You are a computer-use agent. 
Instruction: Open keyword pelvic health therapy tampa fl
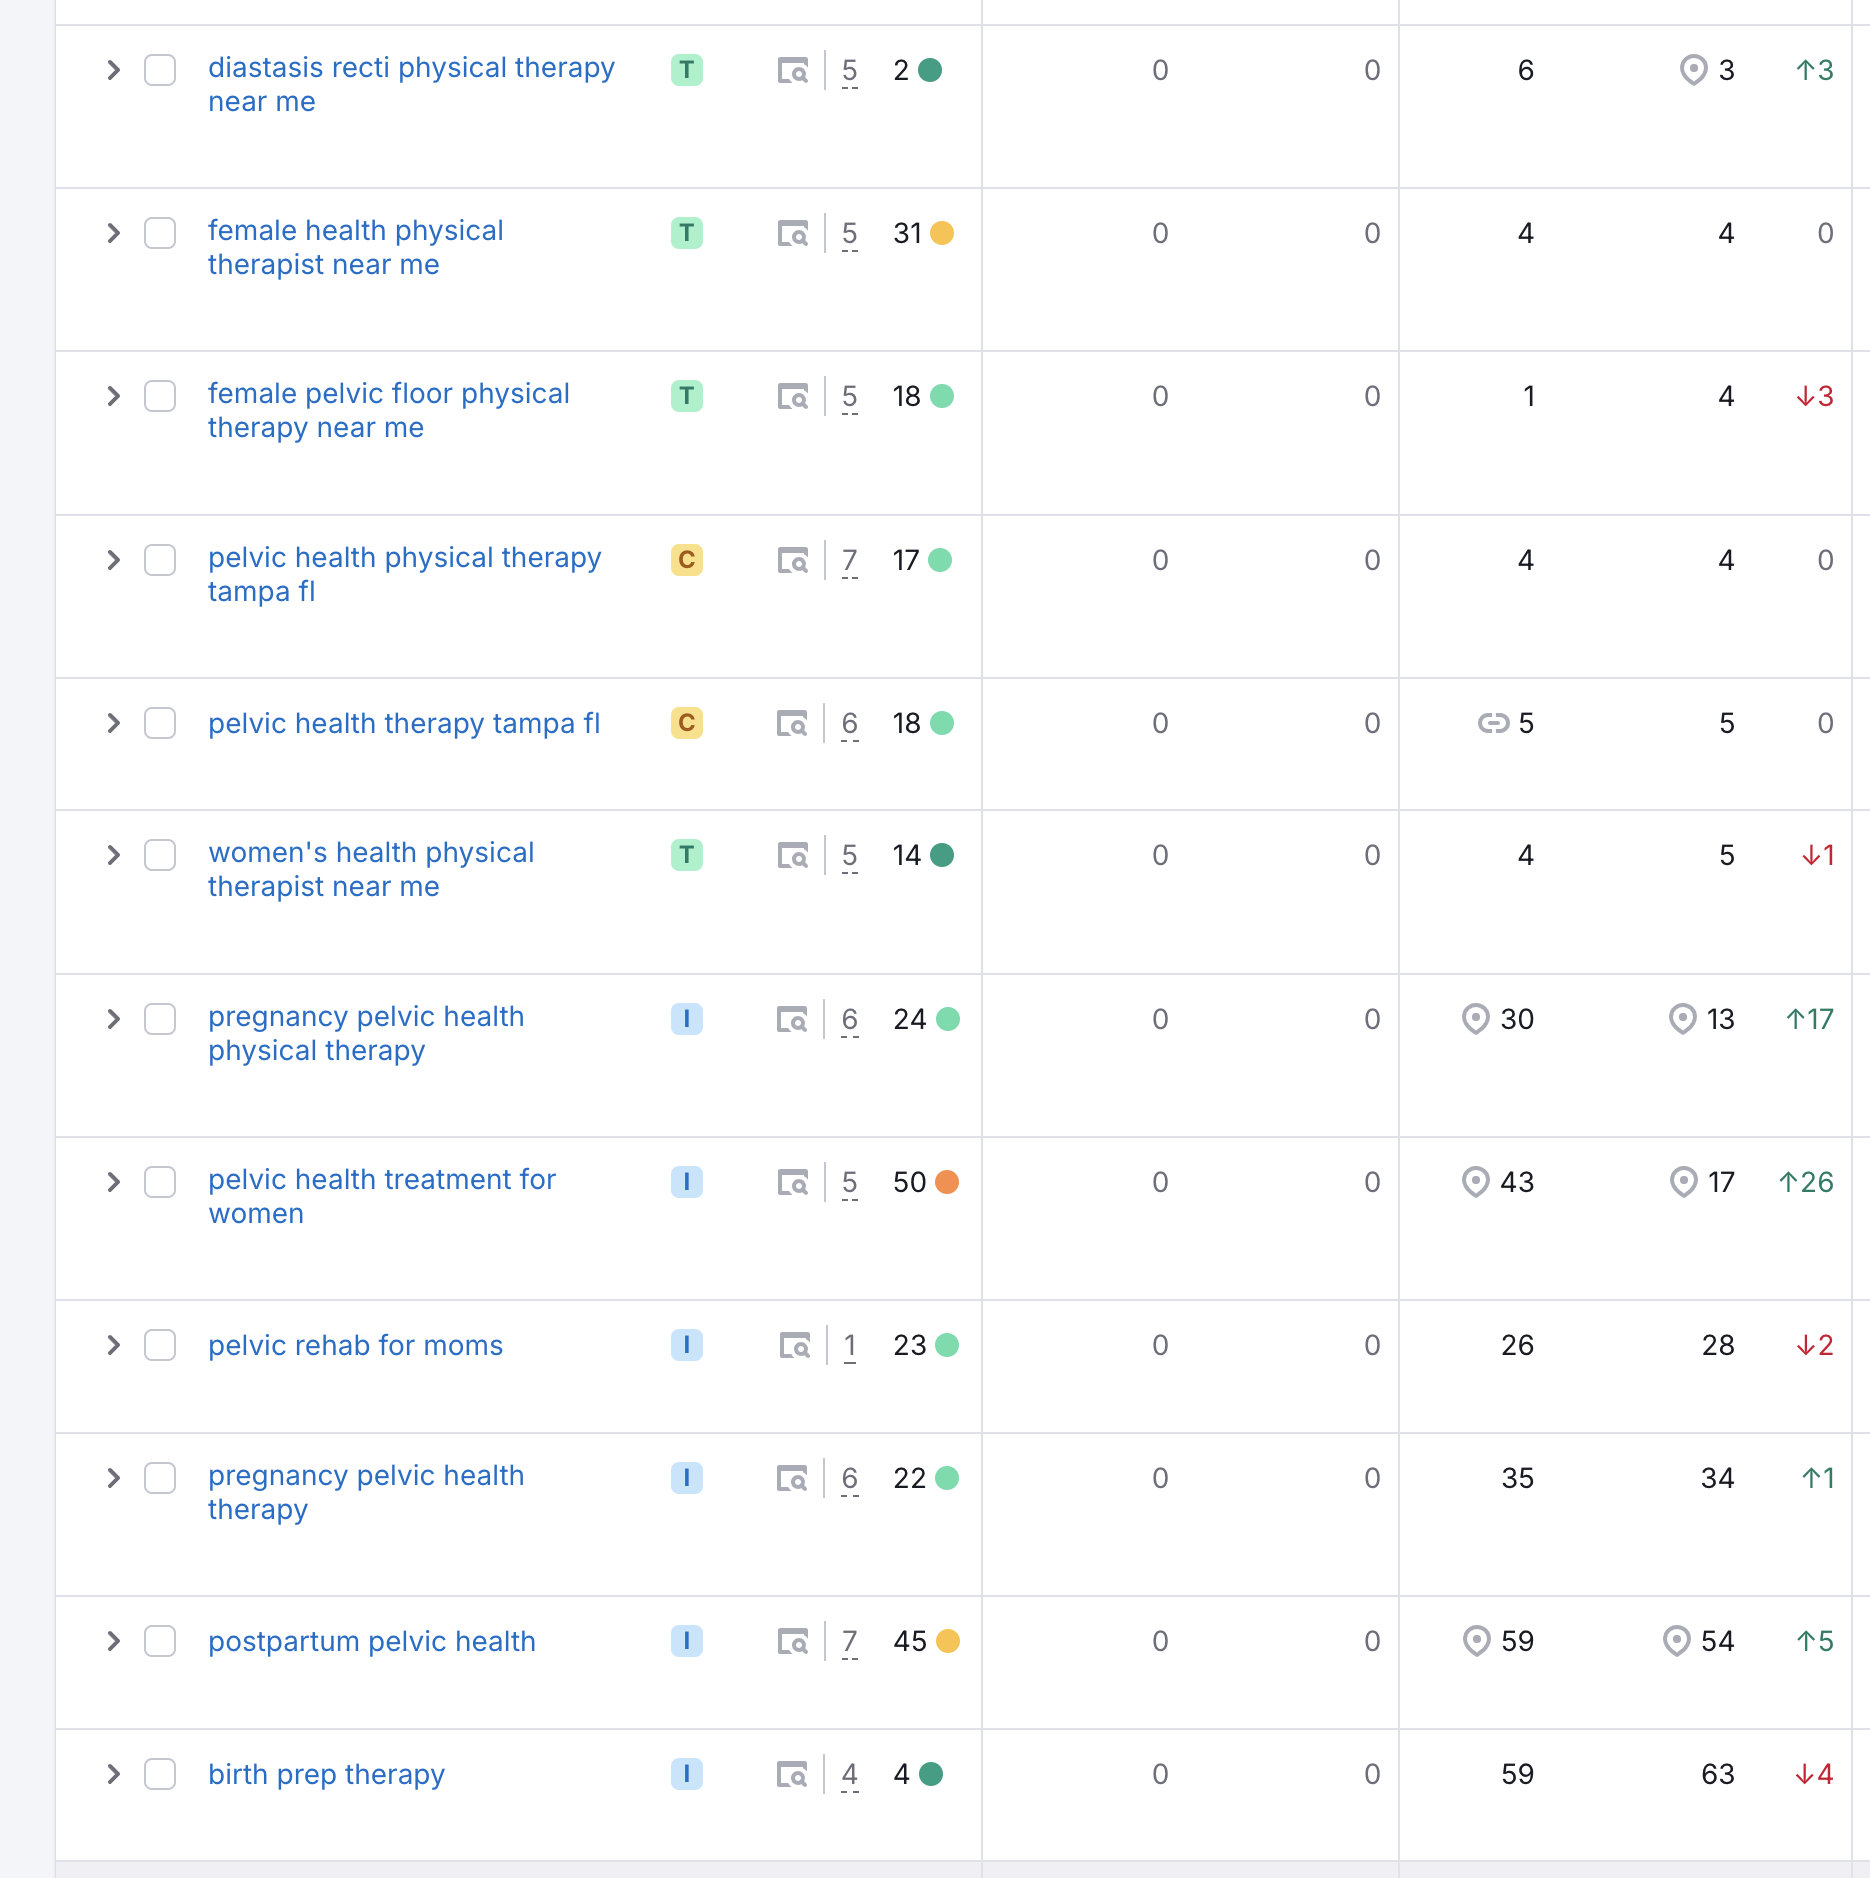click(404, 723)
